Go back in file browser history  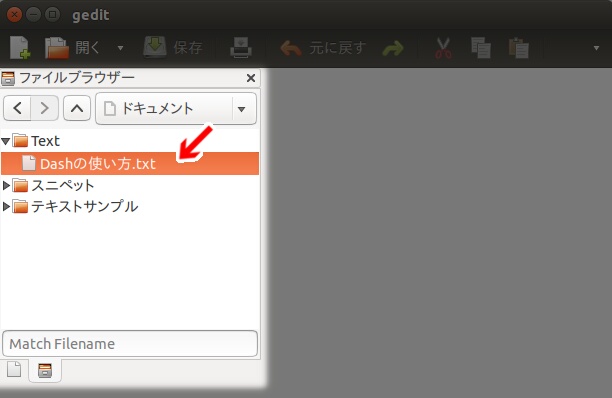(17, 108)
